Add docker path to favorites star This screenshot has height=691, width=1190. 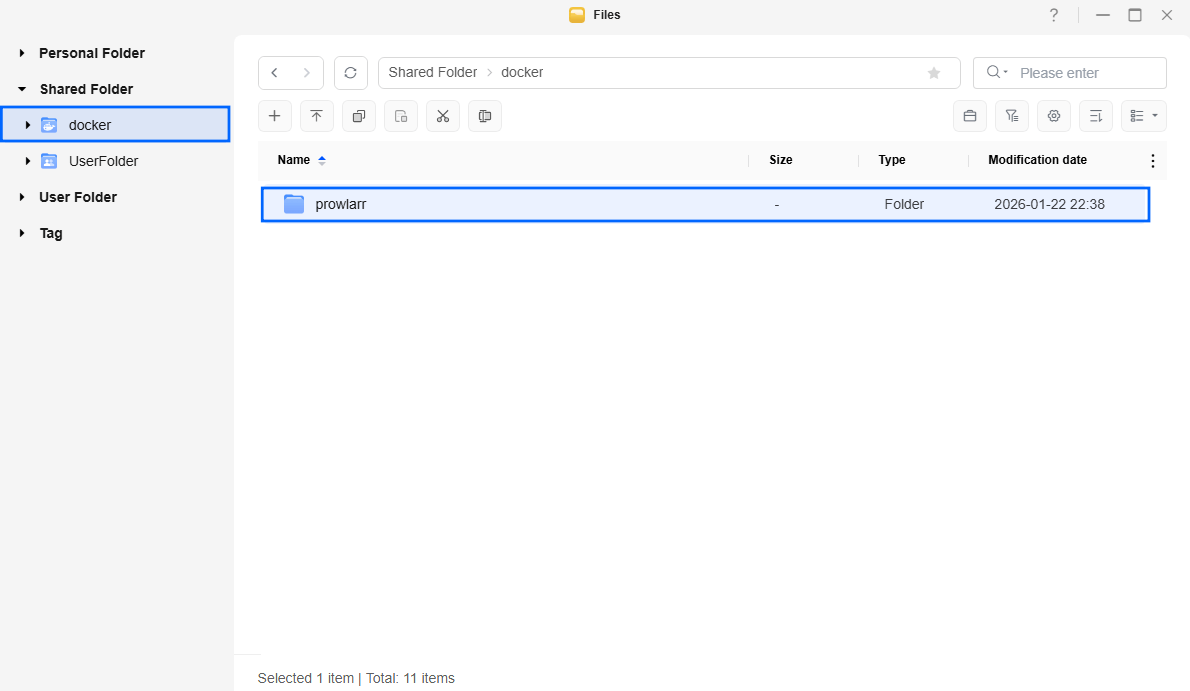[934, 73]
